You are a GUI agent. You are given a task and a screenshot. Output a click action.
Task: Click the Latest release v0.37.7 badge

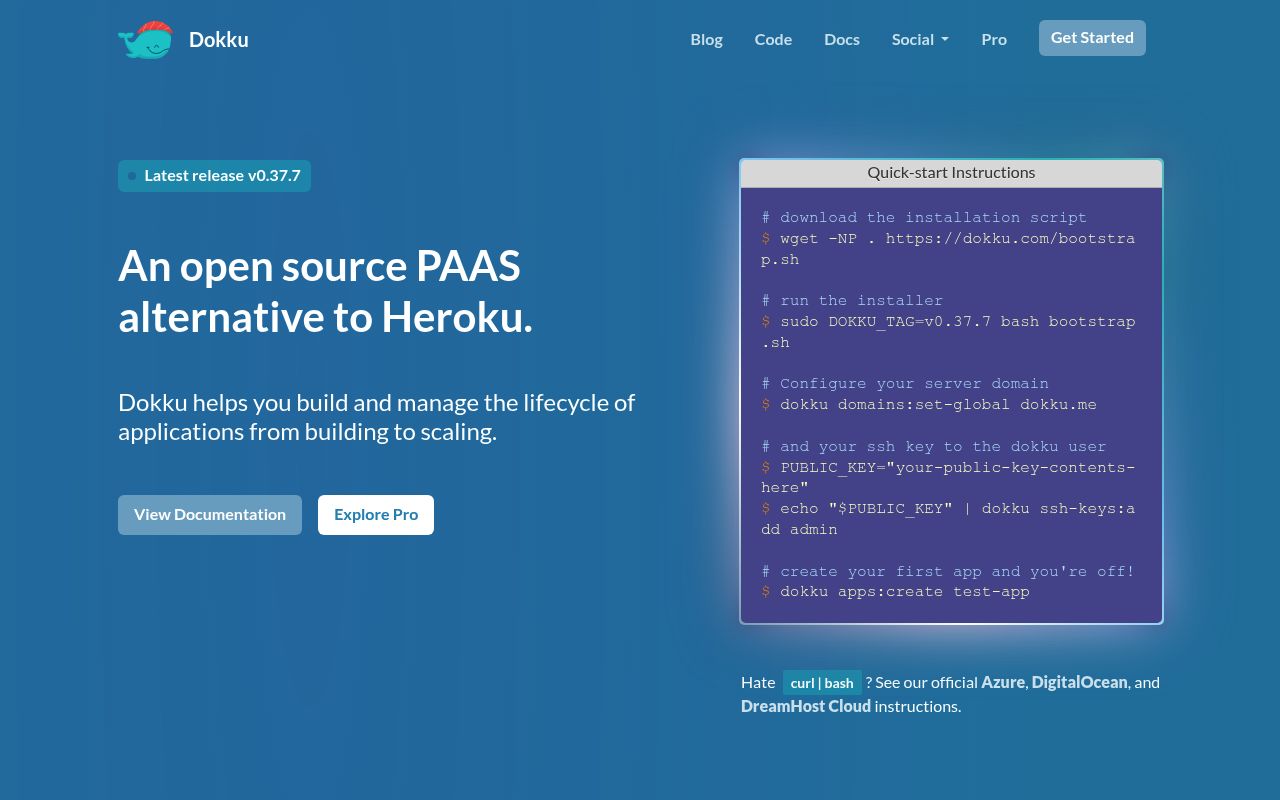click(214, 176)
